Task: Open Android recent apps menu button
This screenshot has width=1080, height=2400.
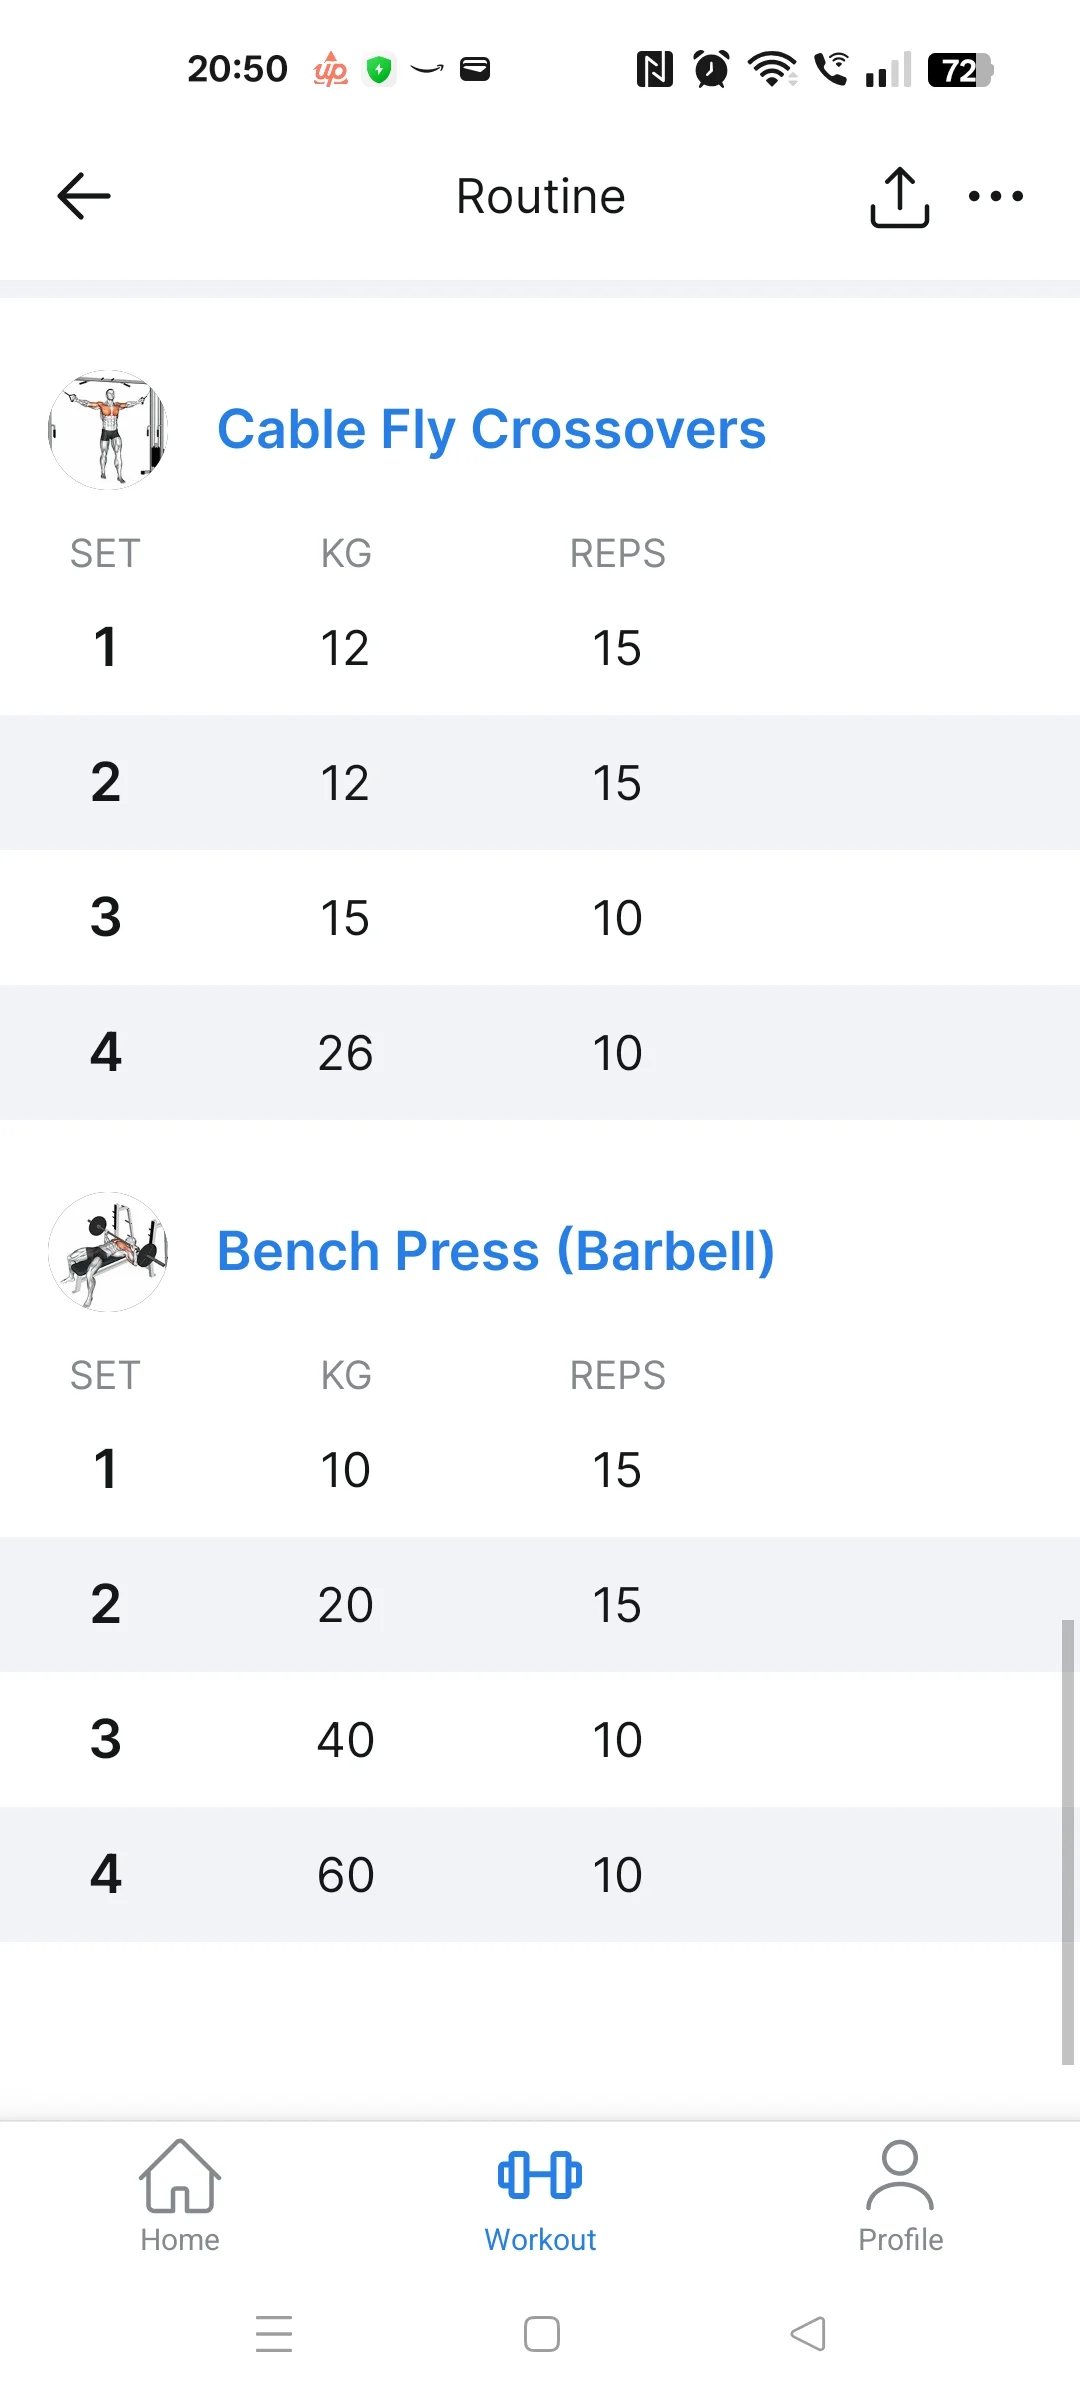Action: (274, 2334)
